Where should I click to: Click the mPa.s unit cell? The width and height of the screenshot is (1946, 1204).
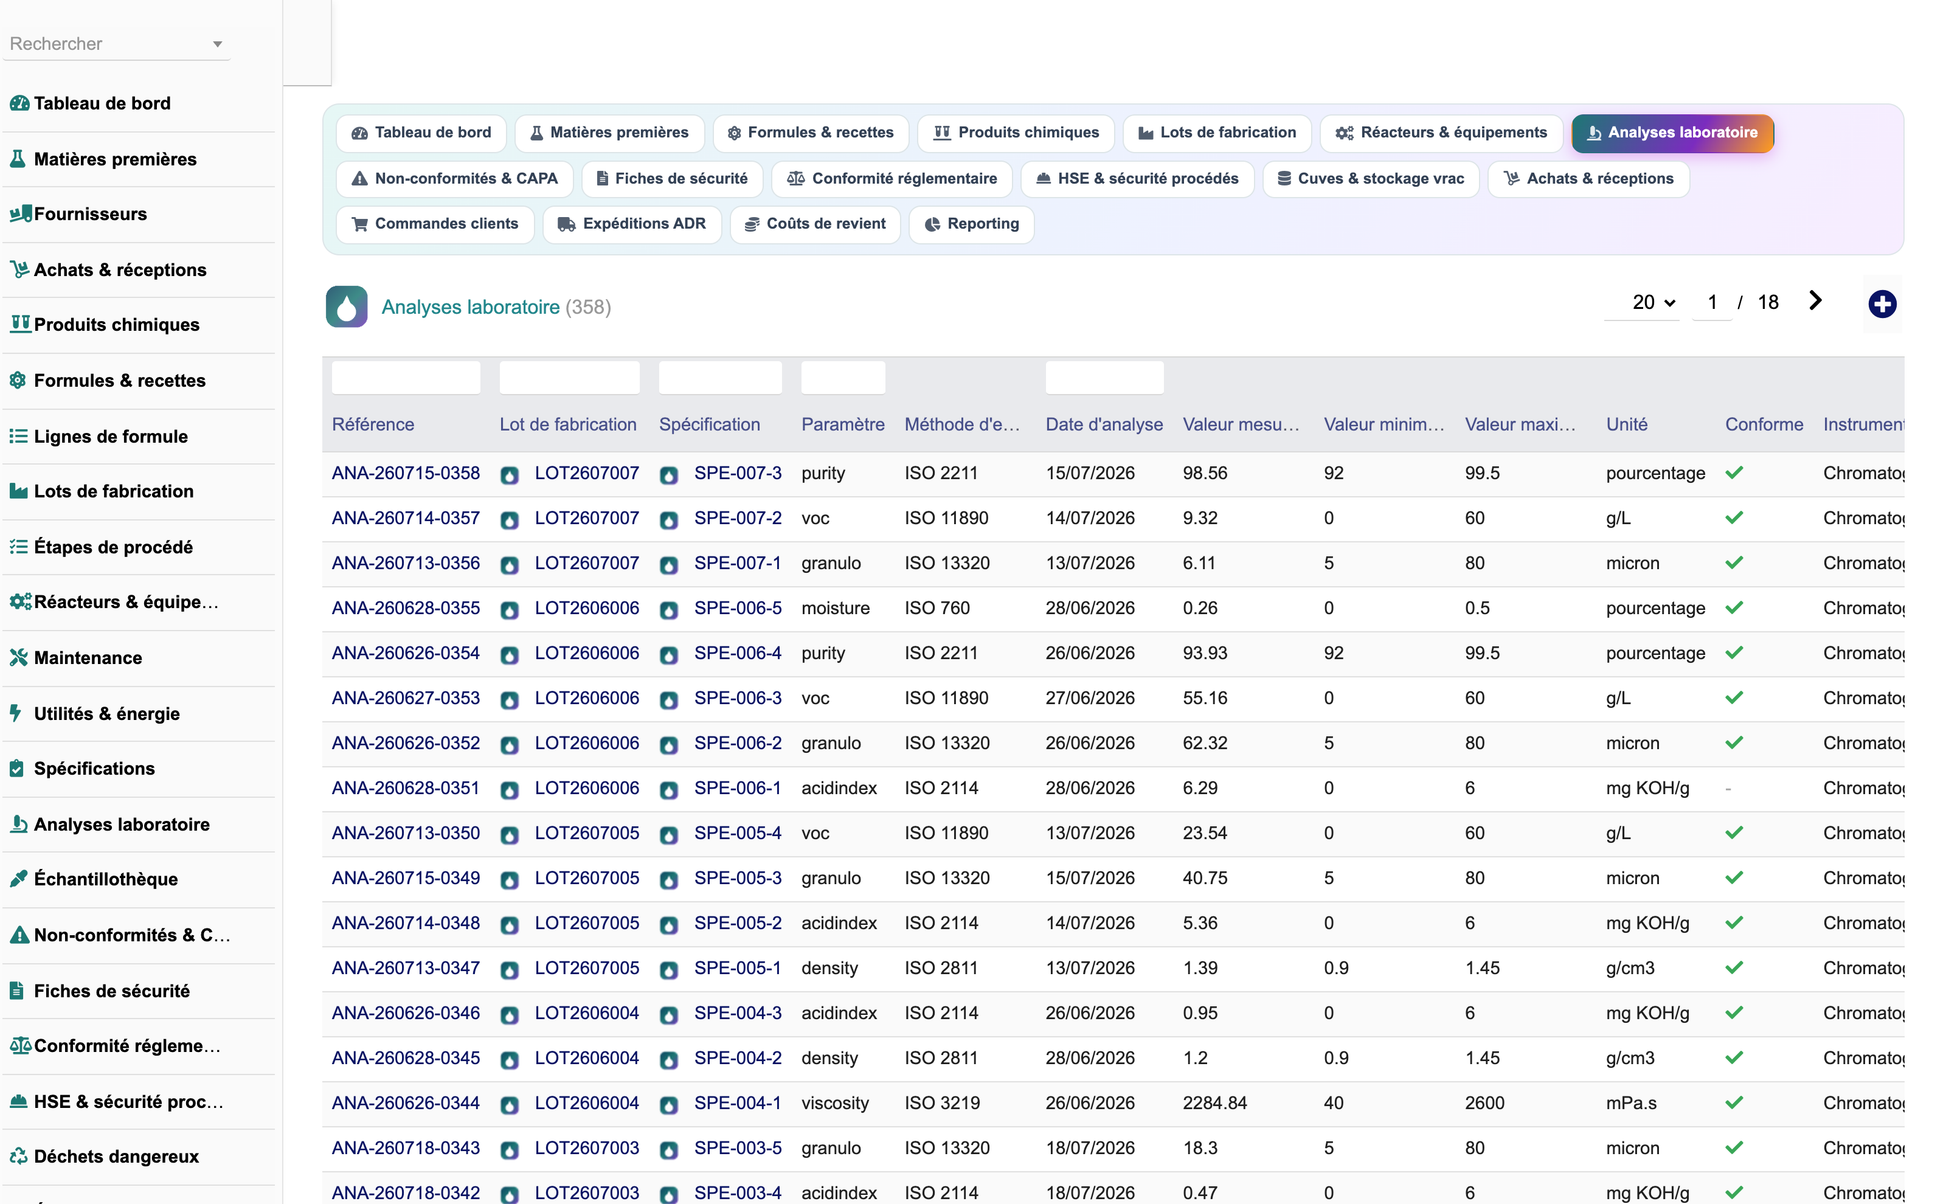coord(1631,1103)
